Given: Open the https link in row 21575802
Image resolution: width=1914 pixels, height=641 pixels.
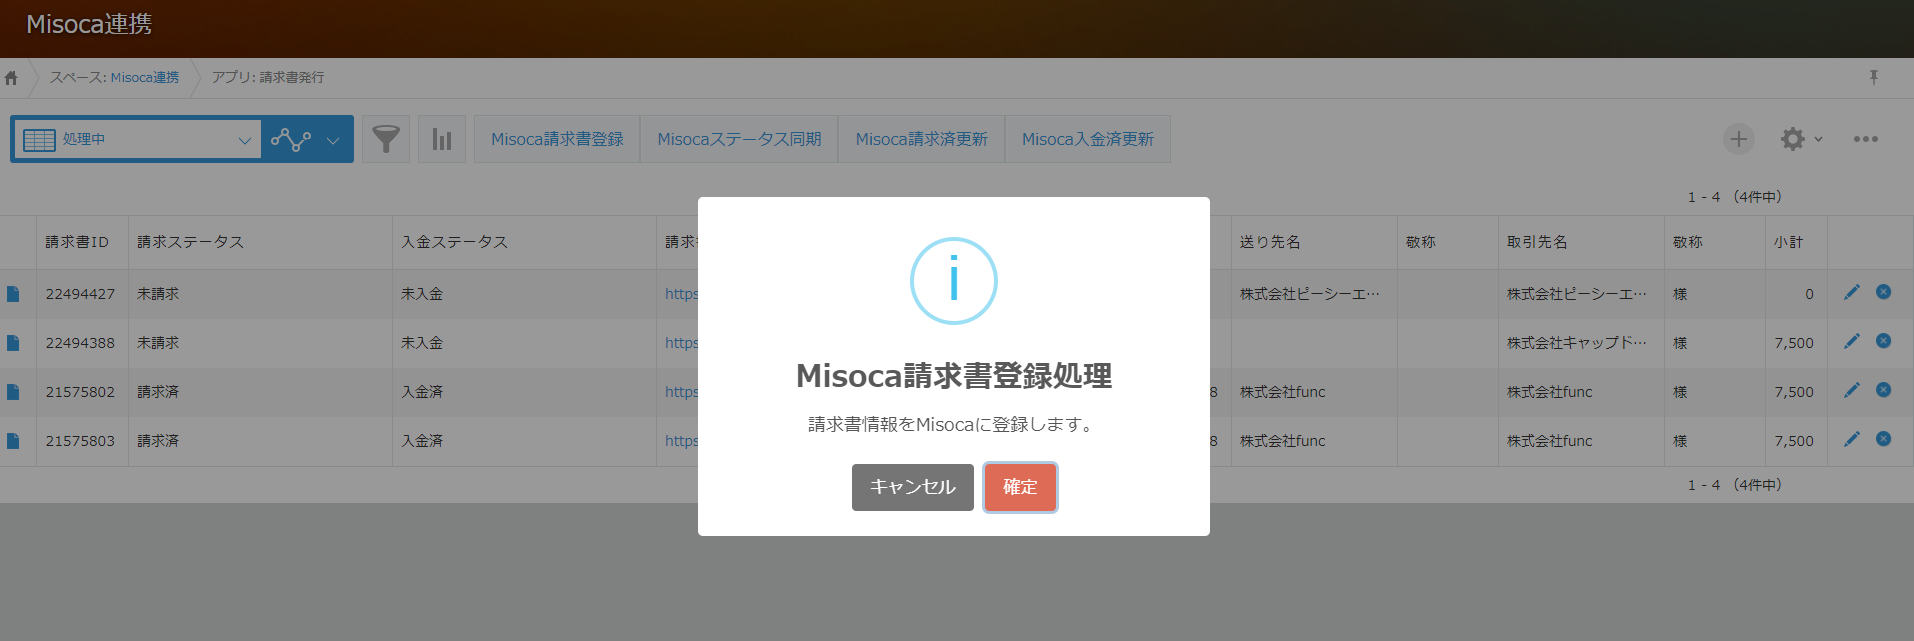Looking at the screenshot, I should (x=681, y=392).
